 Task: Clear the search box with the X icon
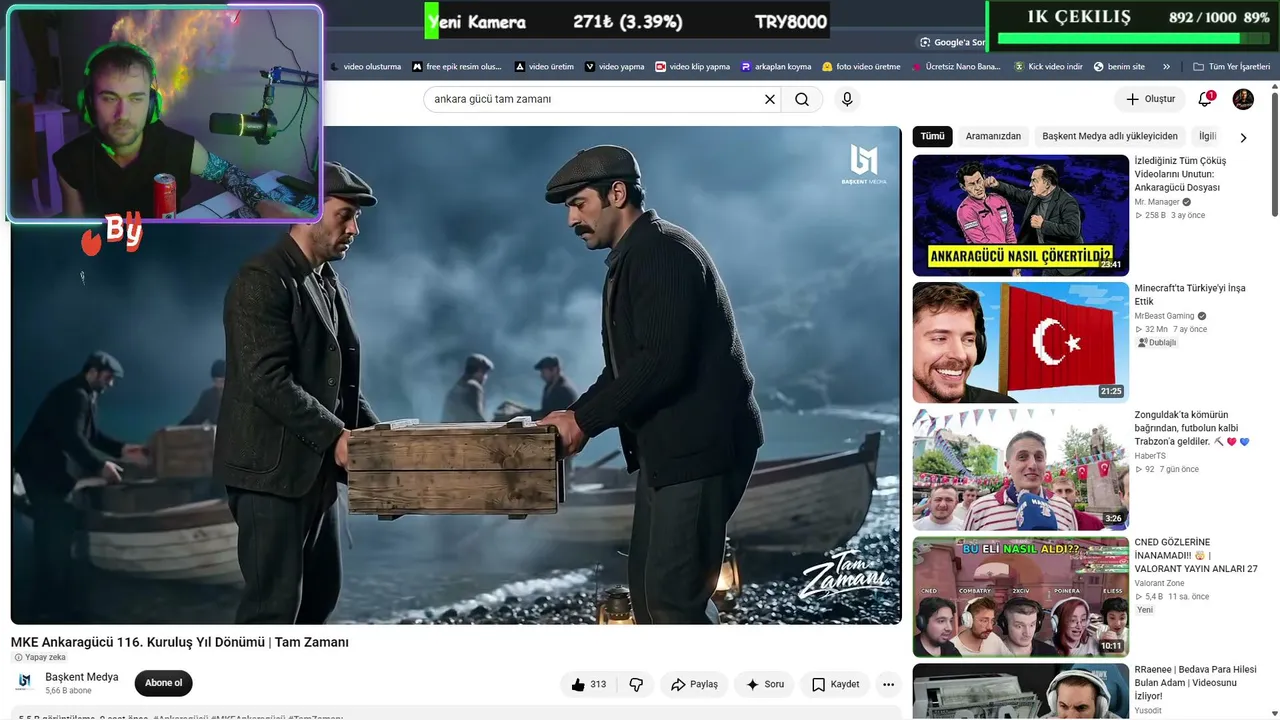click(770, 99)
